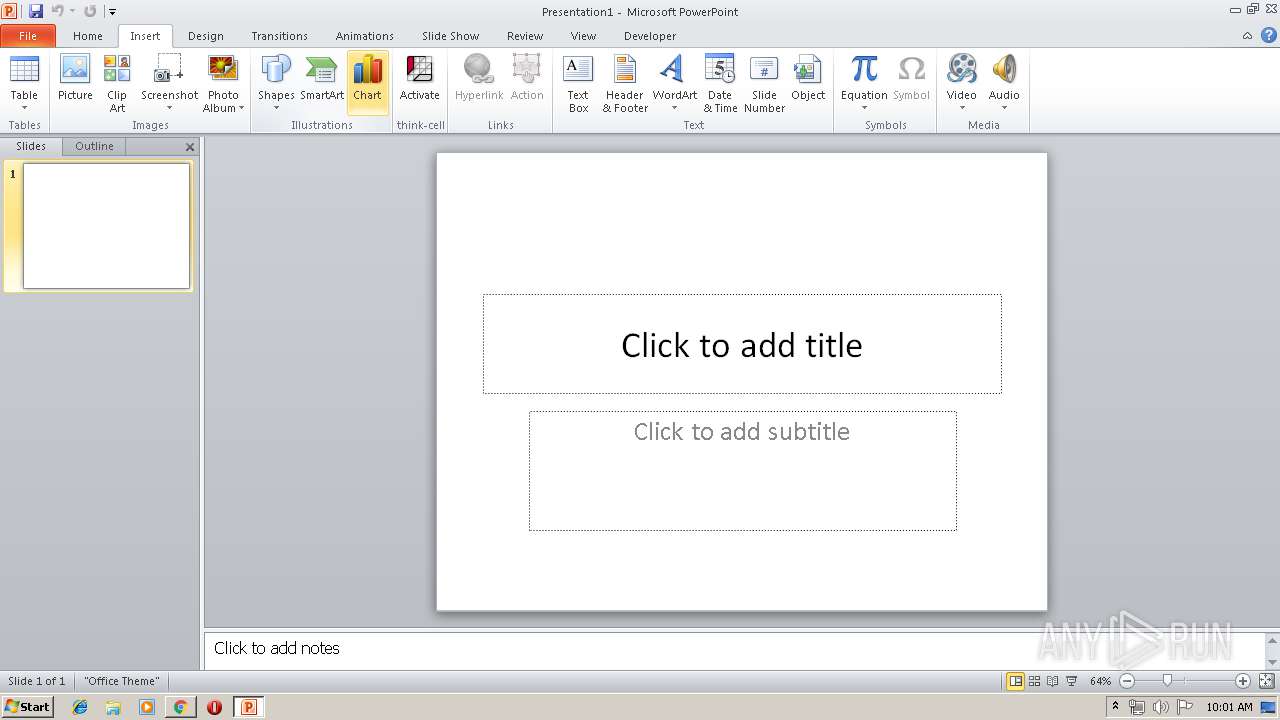Viewport: 1280px width, 720px height.
Task: Insert a Text Box
Action: pos(578,82)
